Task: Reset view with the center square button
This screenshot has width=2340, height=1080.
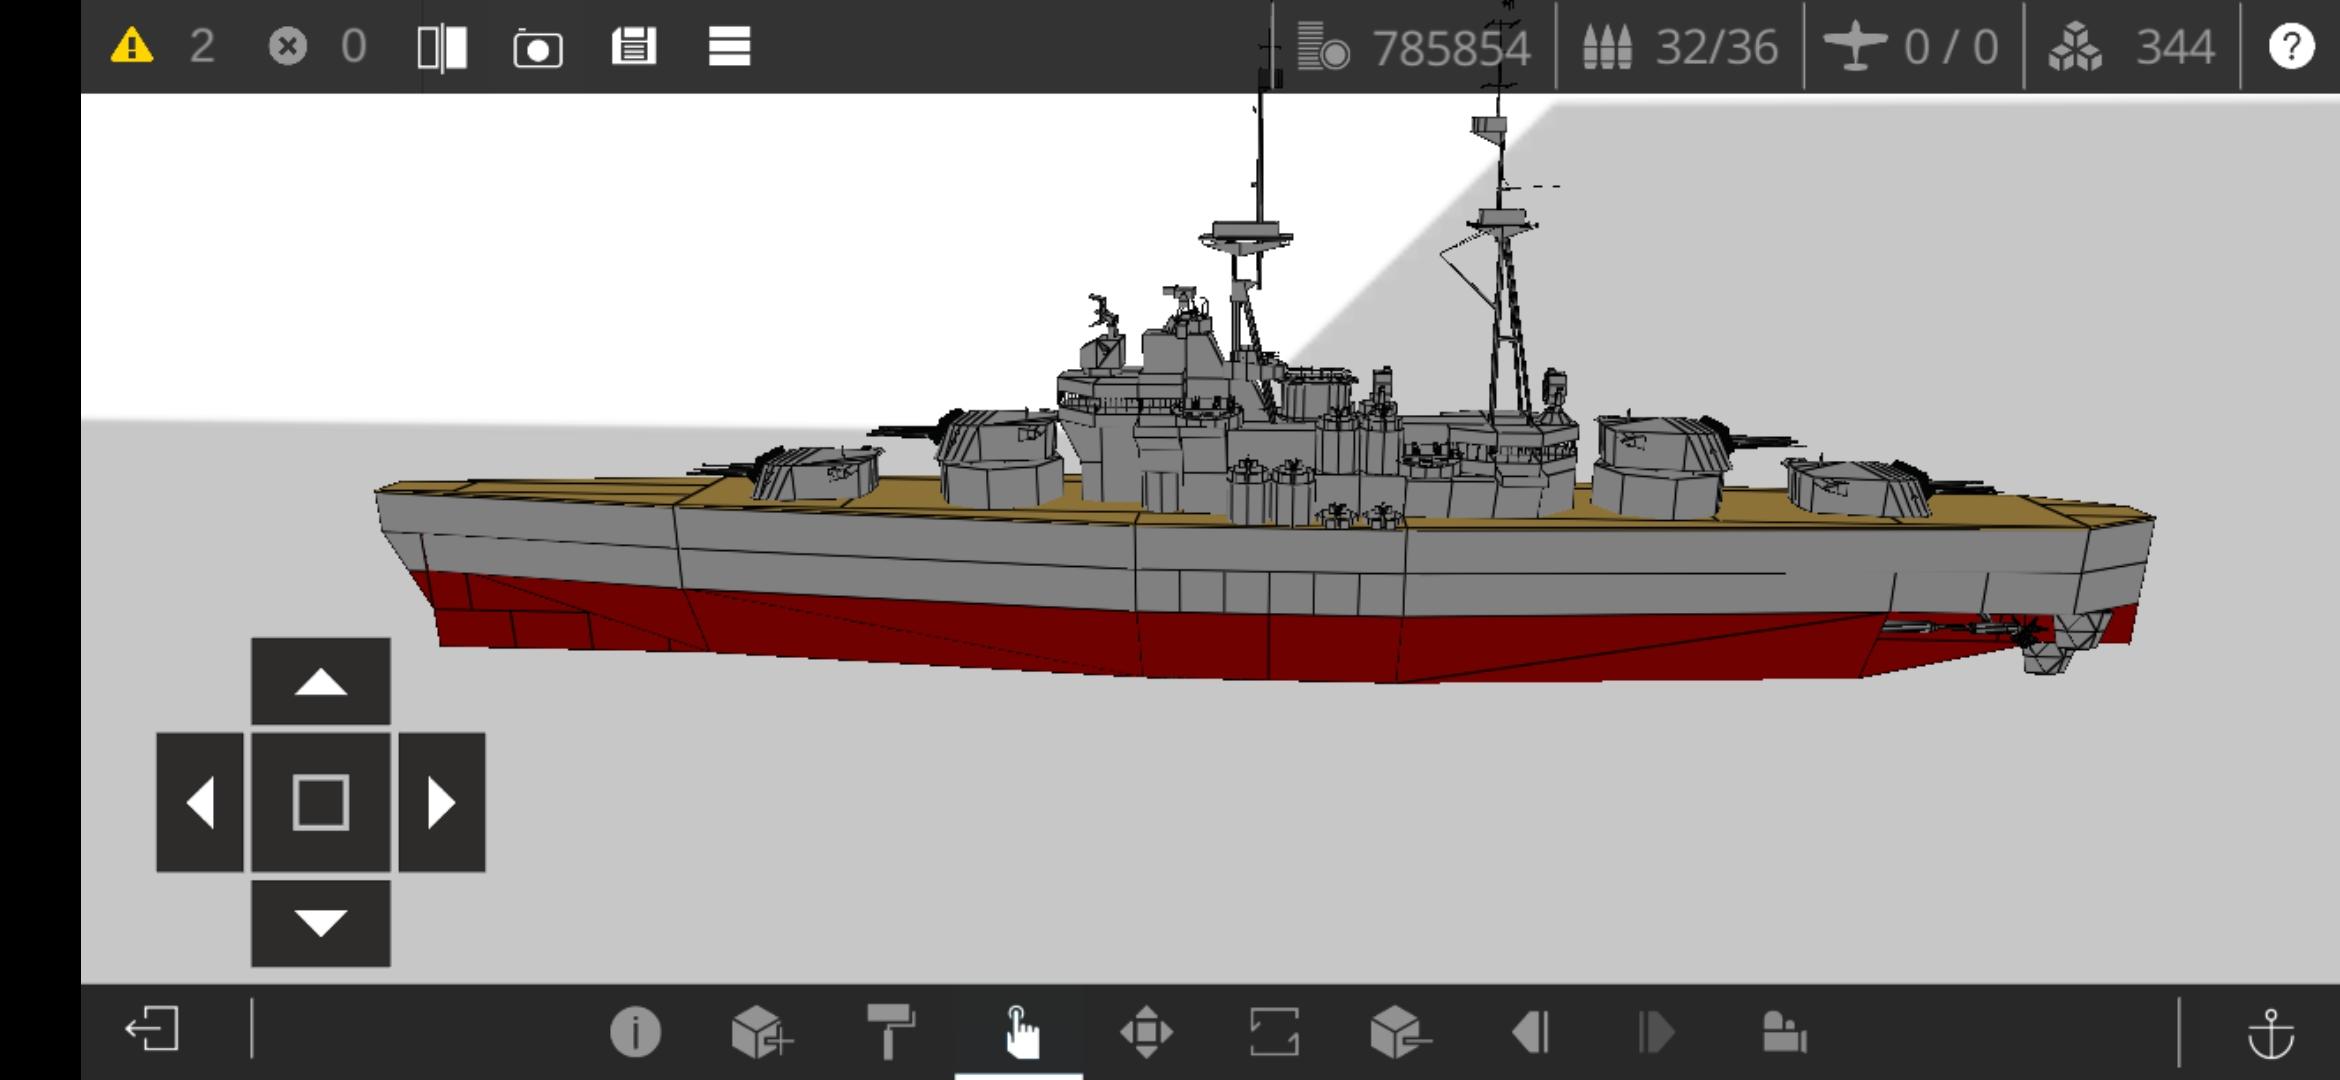Action: coord(321,802)
